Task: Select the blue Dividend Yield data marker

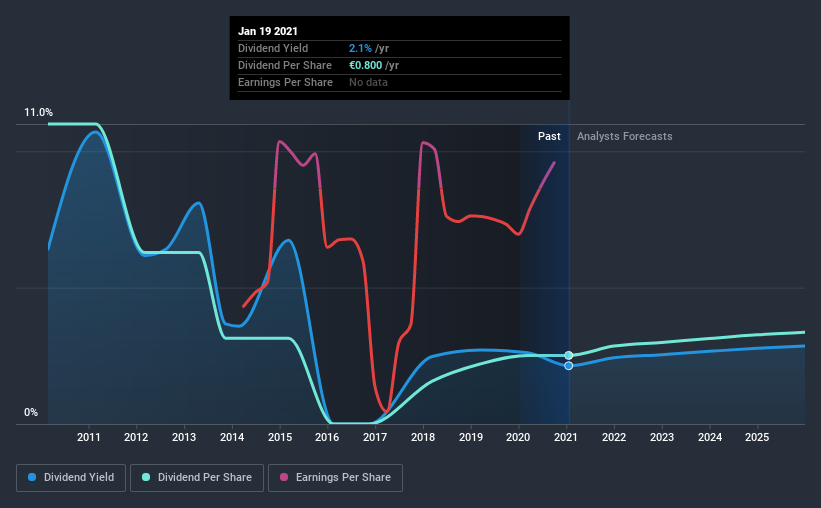Action: point(569,366)
